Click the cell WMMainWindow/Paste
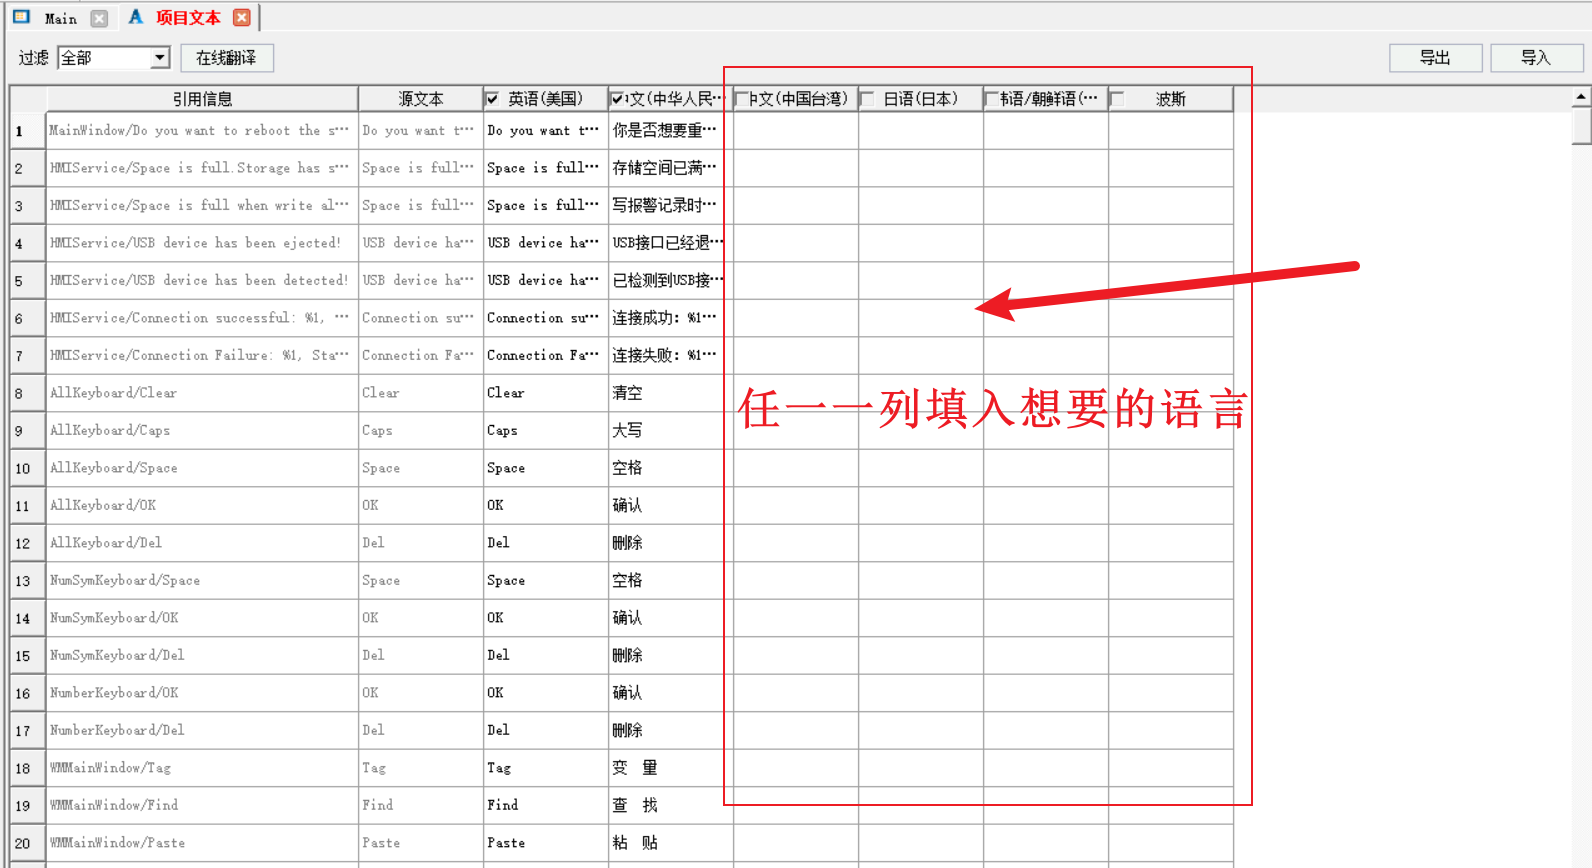The width and height of the screenshot is (1592, 868). 202,843
